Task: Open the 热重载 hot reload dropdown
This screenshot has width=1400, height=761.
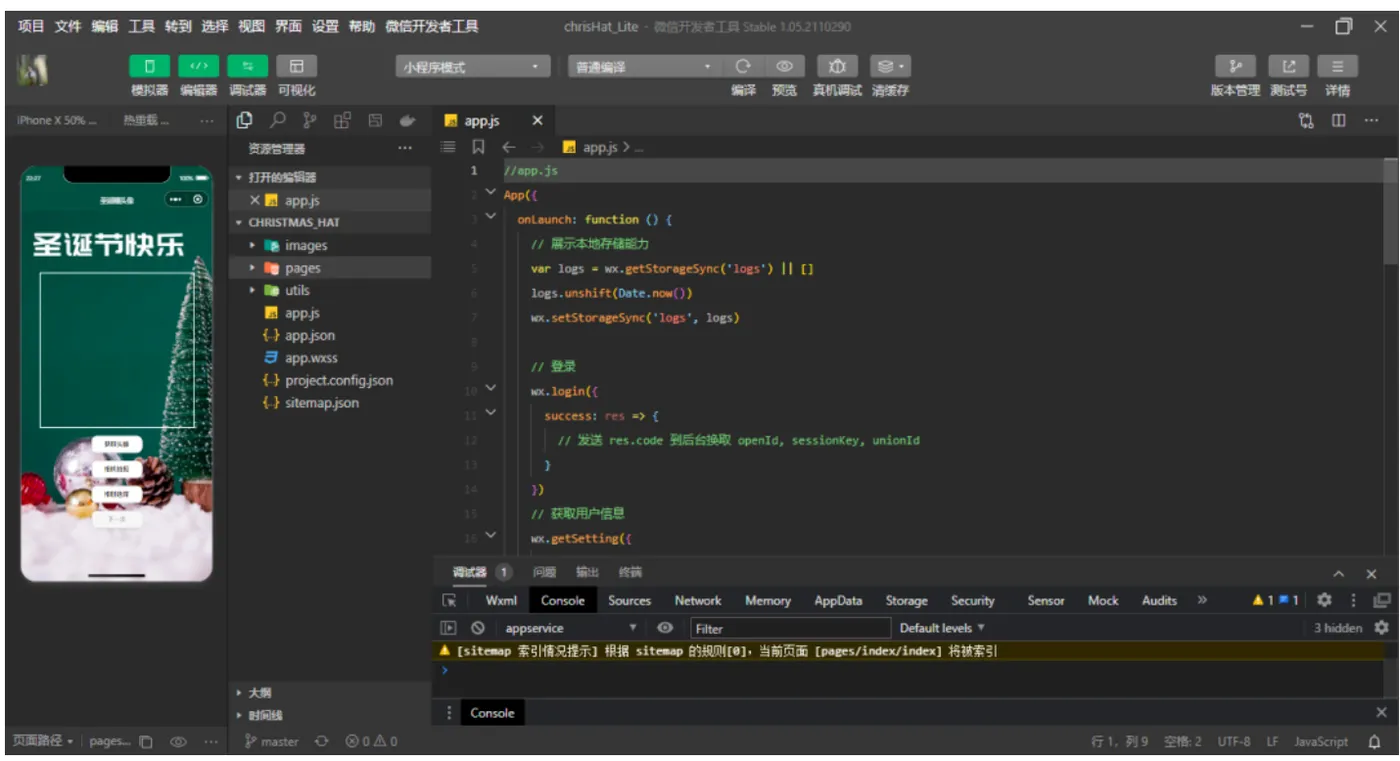Action: coord(146,120)
